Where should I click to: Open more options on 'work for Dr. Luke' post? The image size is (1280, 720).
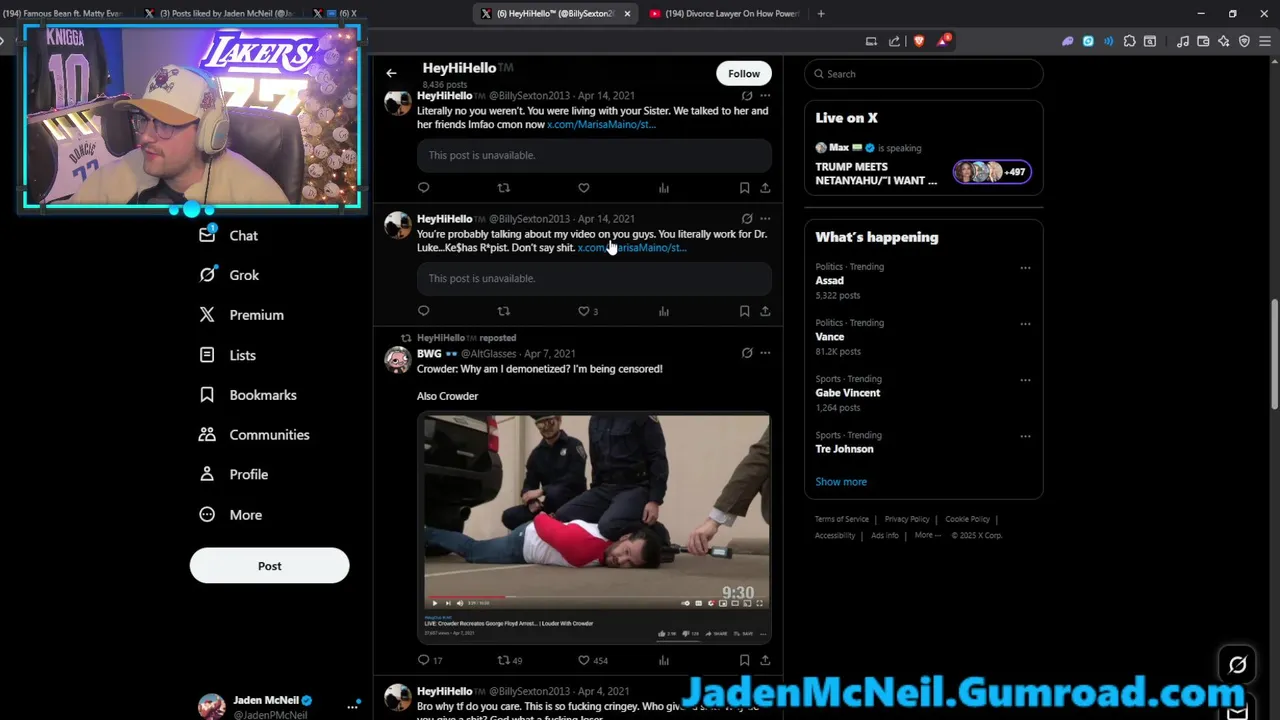(x=765, y=218)
